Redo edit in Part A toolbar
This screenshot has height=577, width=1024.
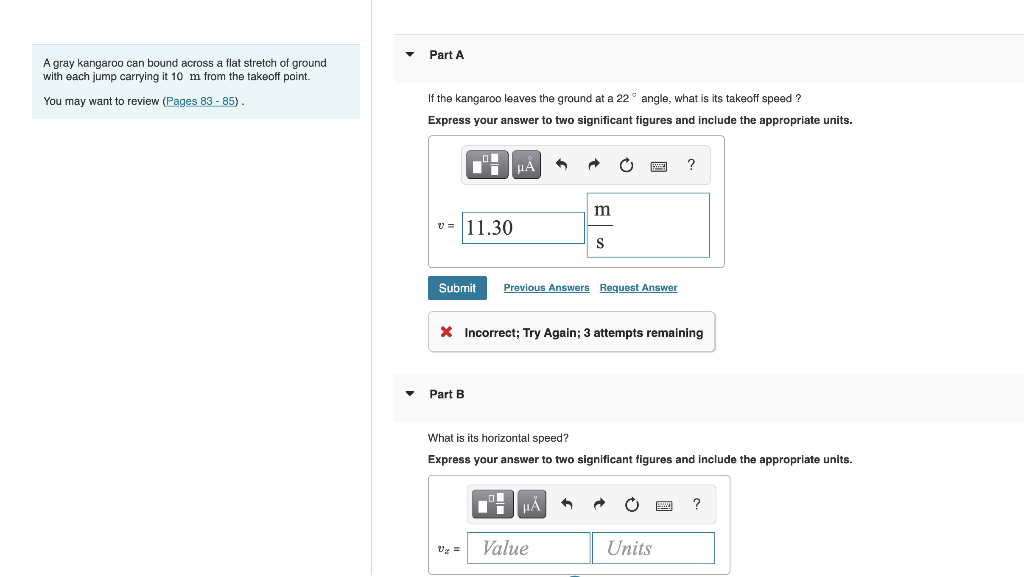(x=594, y=164)
